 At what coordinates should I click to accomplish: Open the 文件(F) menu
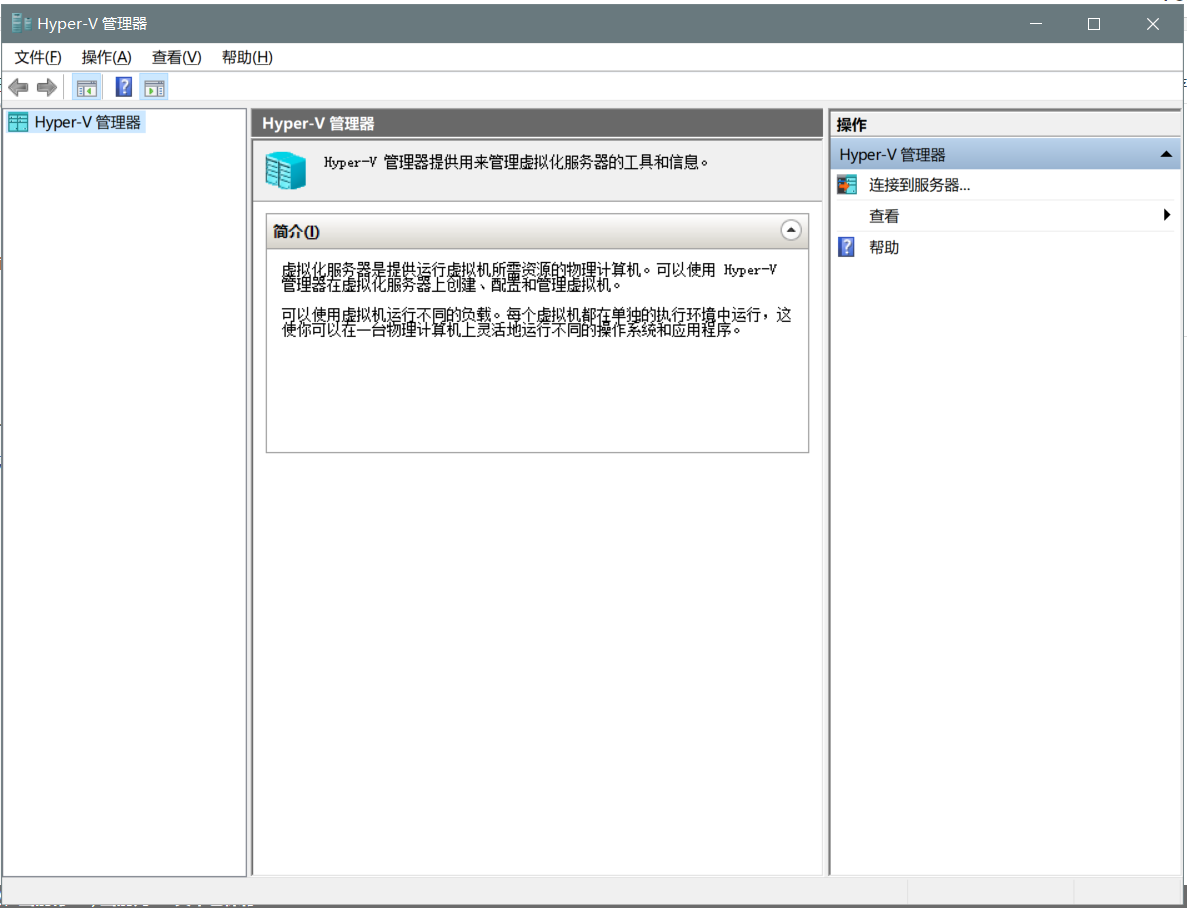tap(38, 58)
